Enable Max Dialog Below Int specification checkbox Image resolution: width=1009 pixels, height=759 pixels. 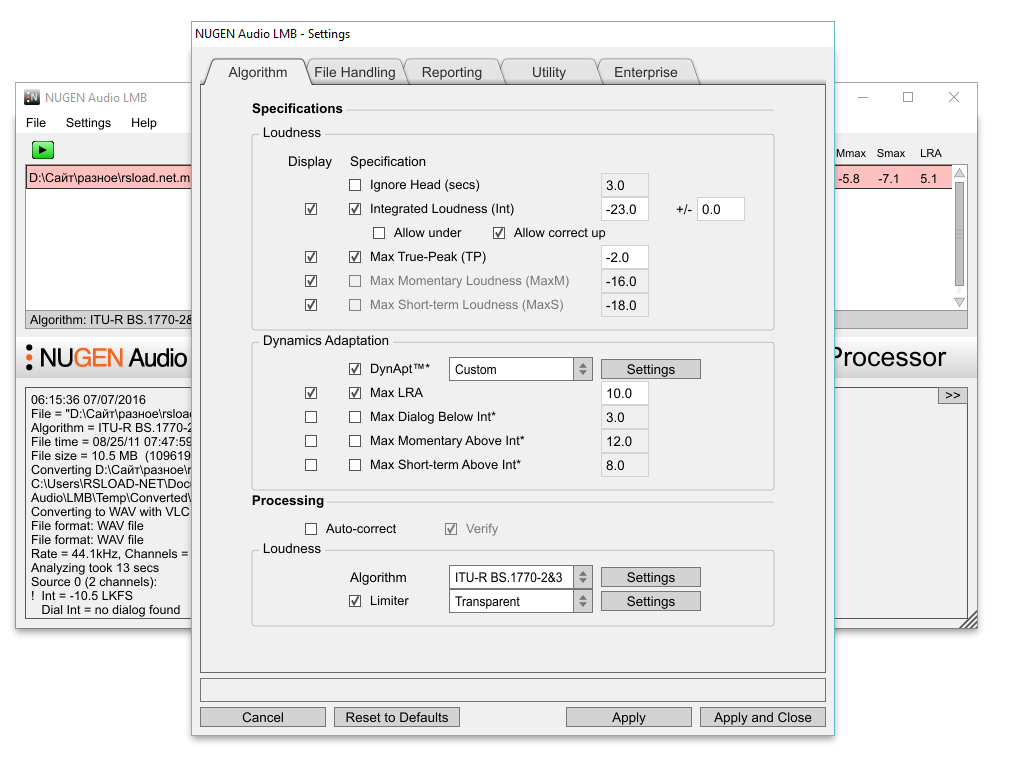coord(355,417)
